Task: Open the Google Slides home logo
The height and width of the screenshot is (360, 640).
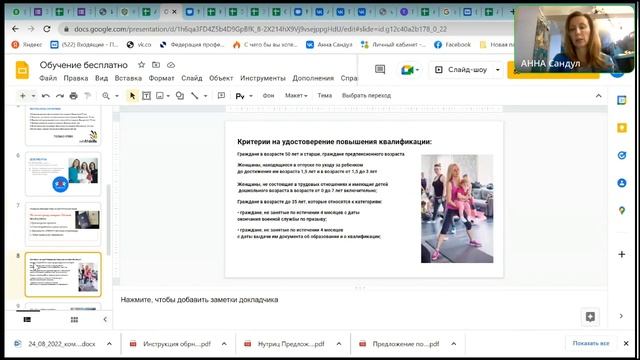Action: coord(22,70)
